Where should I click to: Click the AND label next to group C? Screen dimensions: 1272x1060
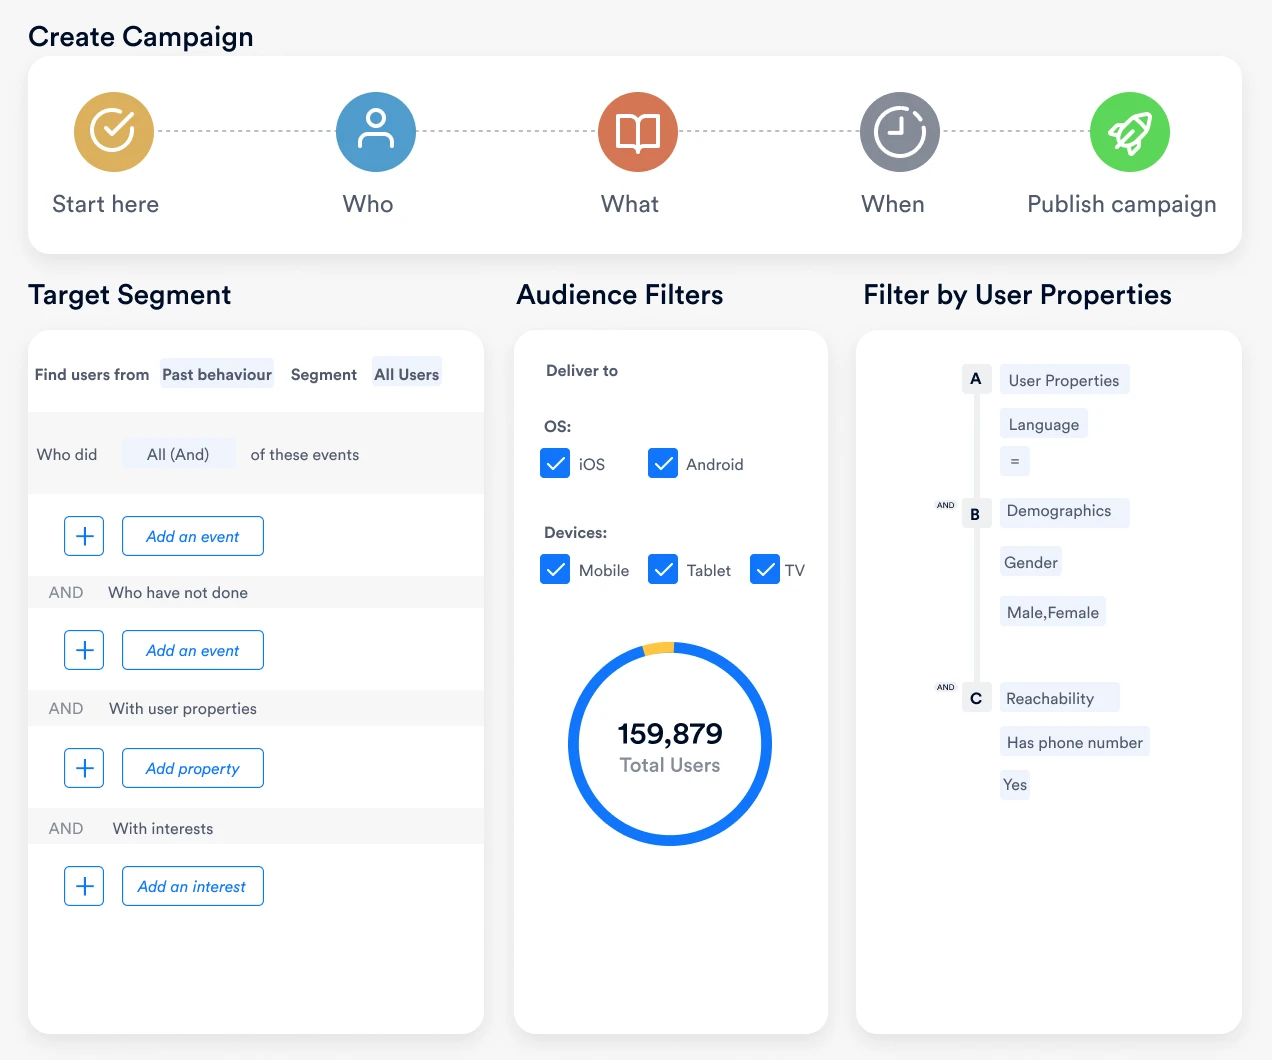pos(946,687)
